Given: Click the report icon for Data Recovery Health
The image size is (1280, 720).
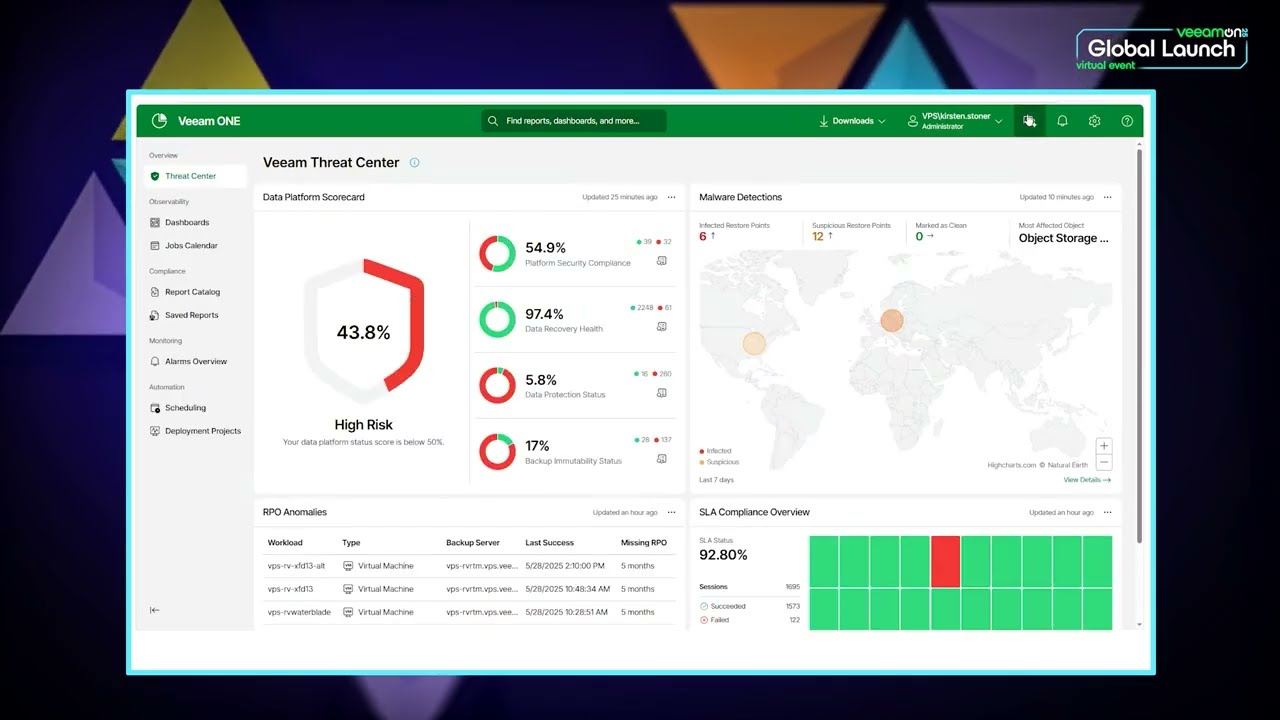Looking at the screenshot, I should click(x=662, y=326).
